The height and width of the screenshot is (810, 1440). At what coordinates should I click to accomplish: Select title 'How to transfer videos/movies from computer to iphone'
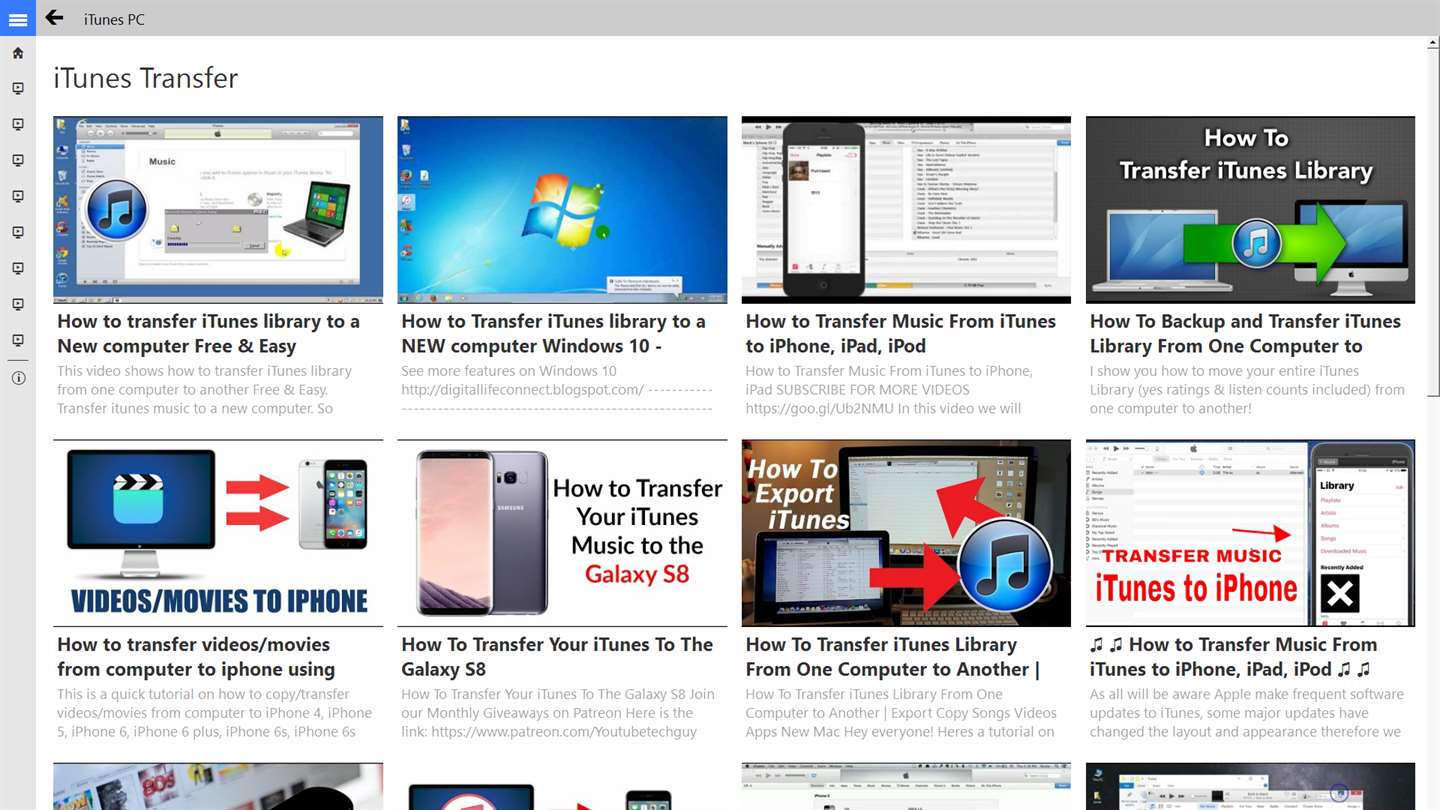coord(196,657)
